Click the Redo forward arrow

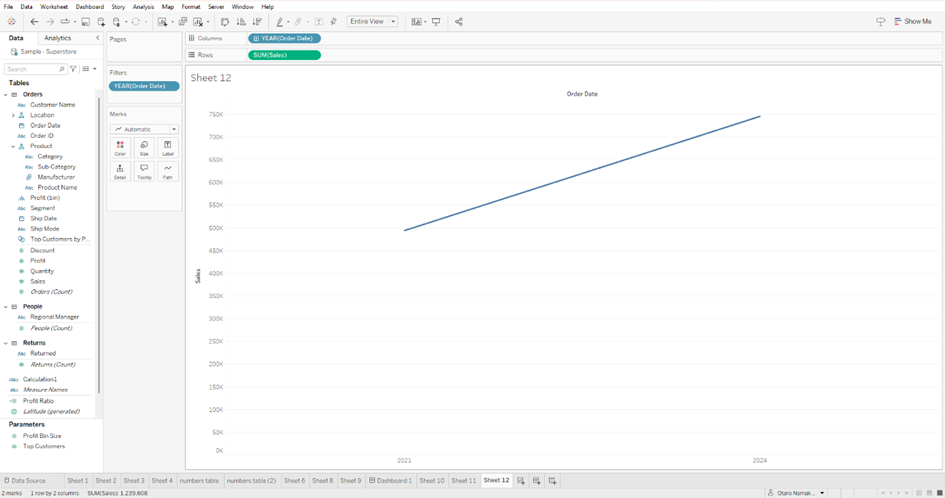pyautogui.click(x=50, y=22)
